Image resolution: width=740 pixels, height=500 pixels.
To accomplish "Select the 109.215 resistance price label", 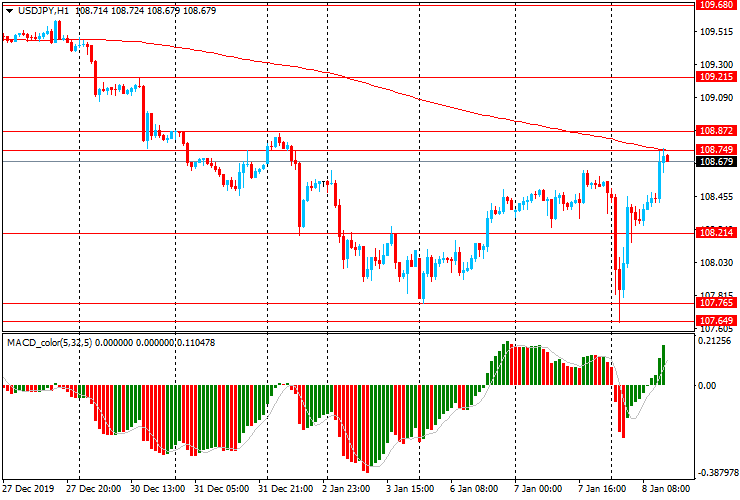I will pos(716,77).
